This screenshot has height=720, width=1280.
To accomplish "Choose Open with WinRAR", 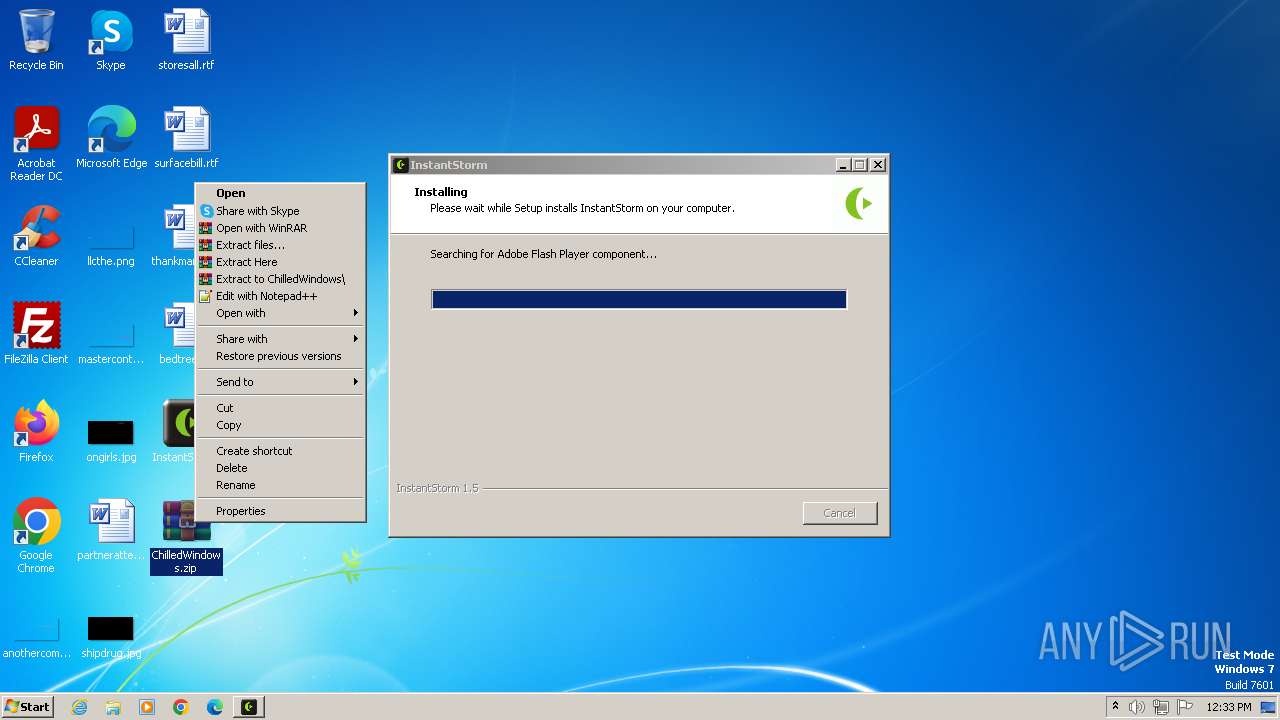I will coord(280,228).
